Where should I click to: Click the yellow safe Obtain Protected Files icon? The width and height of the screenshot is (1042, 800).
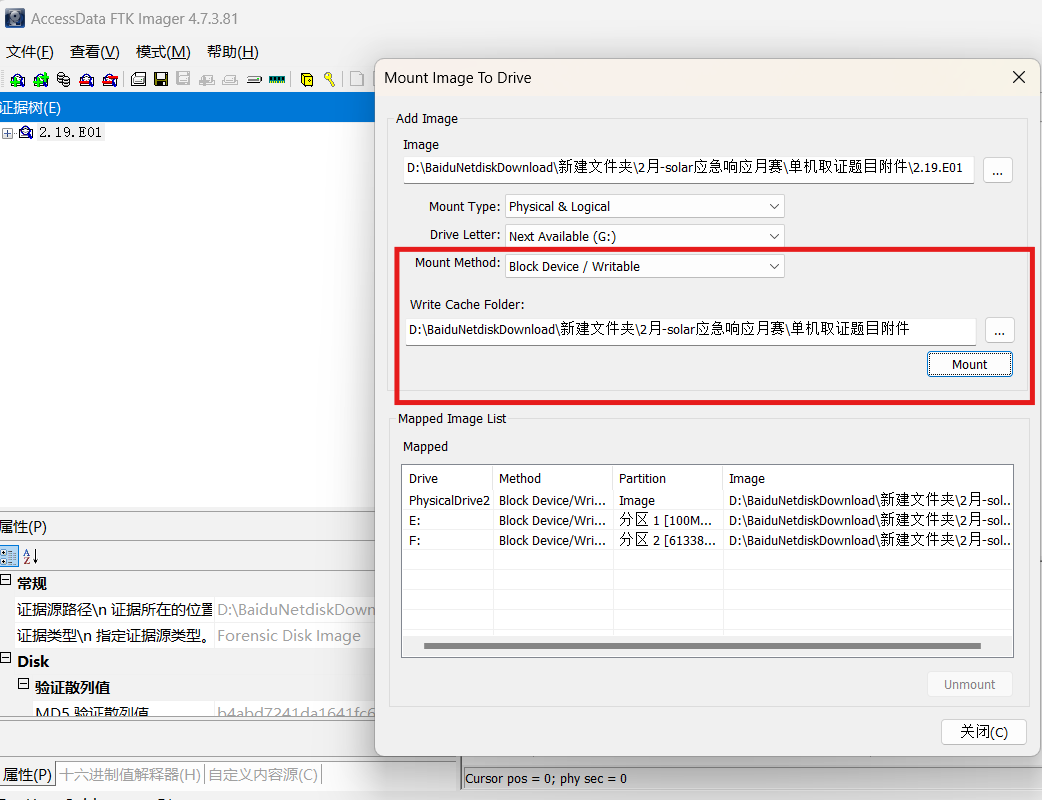point(307,80)
